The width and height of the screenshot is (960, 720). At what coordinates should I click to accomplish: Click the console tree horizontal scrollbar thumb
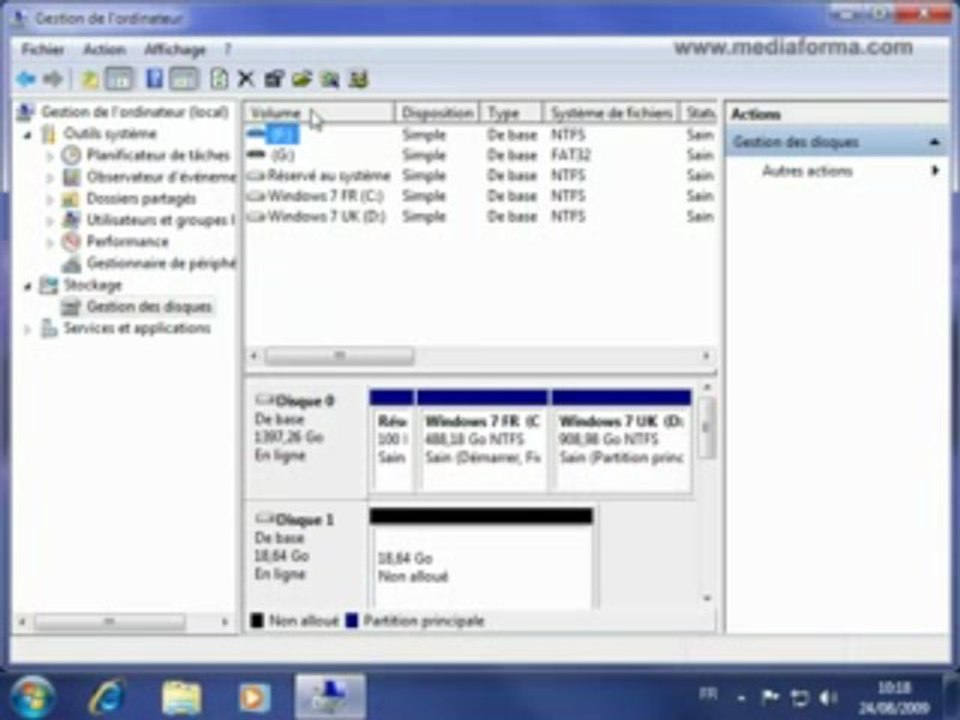point(110,622)
